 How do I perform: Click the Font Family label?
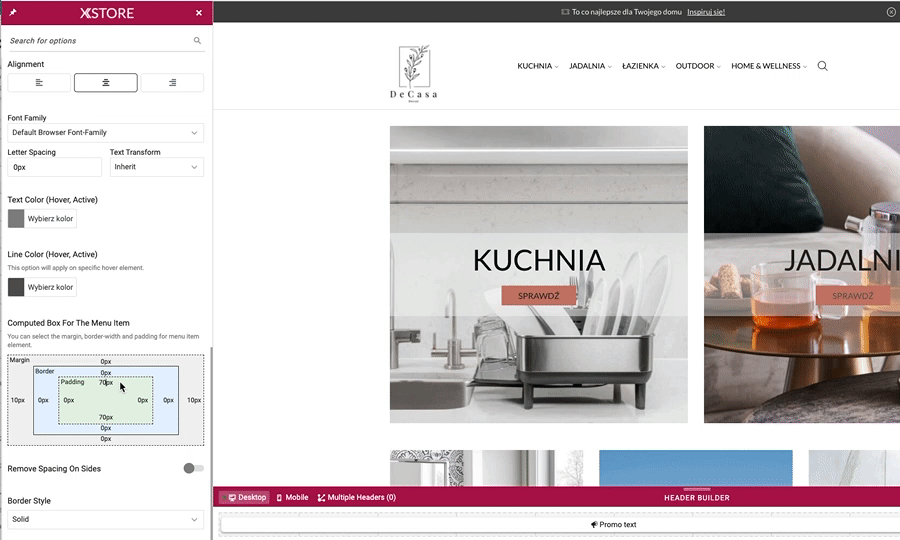coord(26,118)
